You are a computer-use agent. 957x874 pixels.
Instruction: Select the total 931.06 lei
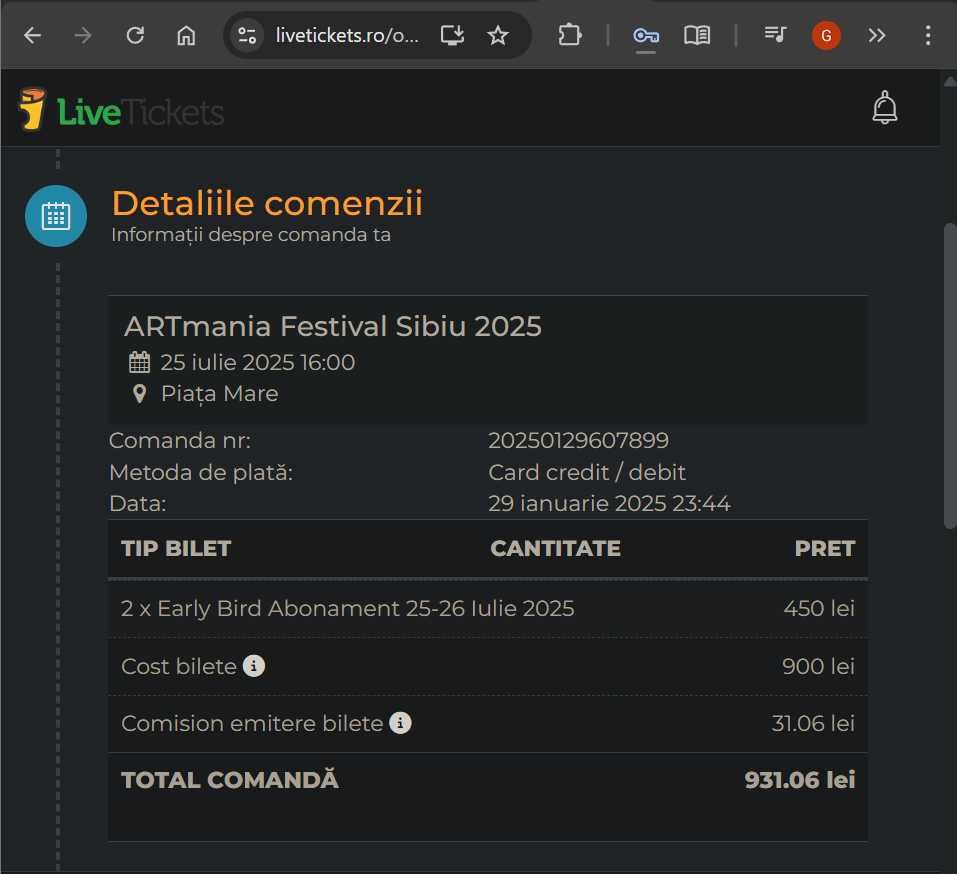coord(800,780)
